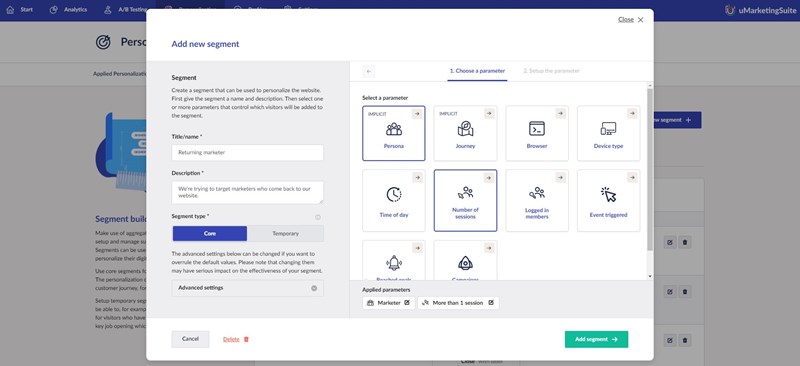The image size is (800, 366).
Task: Click the Add segment button
Action: (x=596, y=339)
